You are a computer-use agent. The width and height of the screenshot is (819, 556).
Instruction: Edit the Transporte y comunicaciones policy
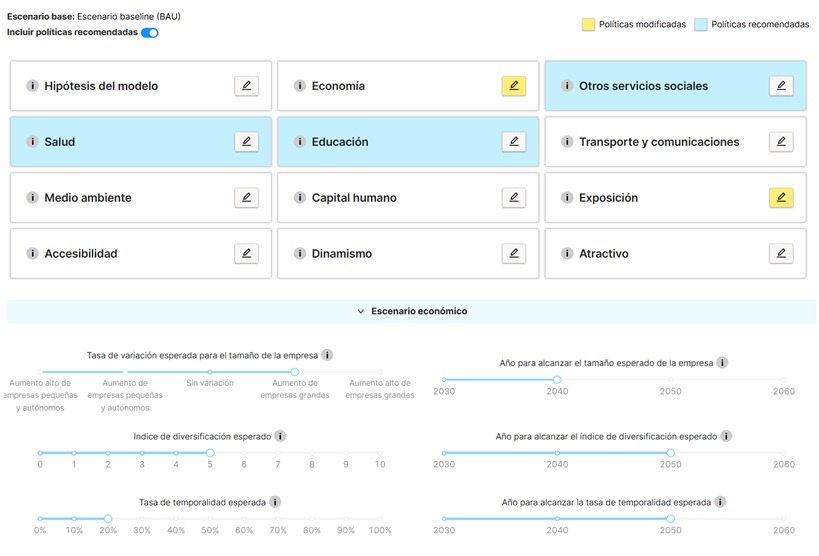point(781,142)
